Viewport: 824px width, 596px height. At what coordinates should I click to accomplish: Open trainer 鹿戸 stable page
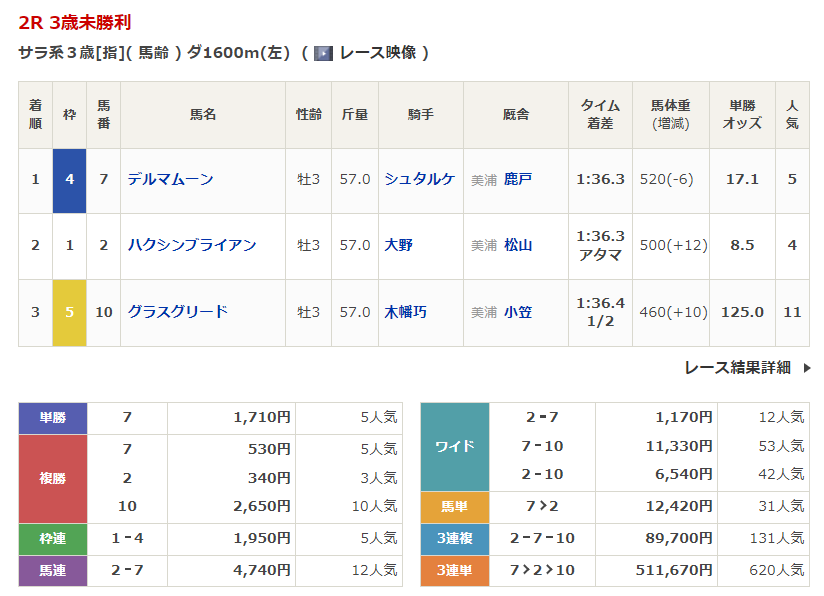click(x=517, y=179)
